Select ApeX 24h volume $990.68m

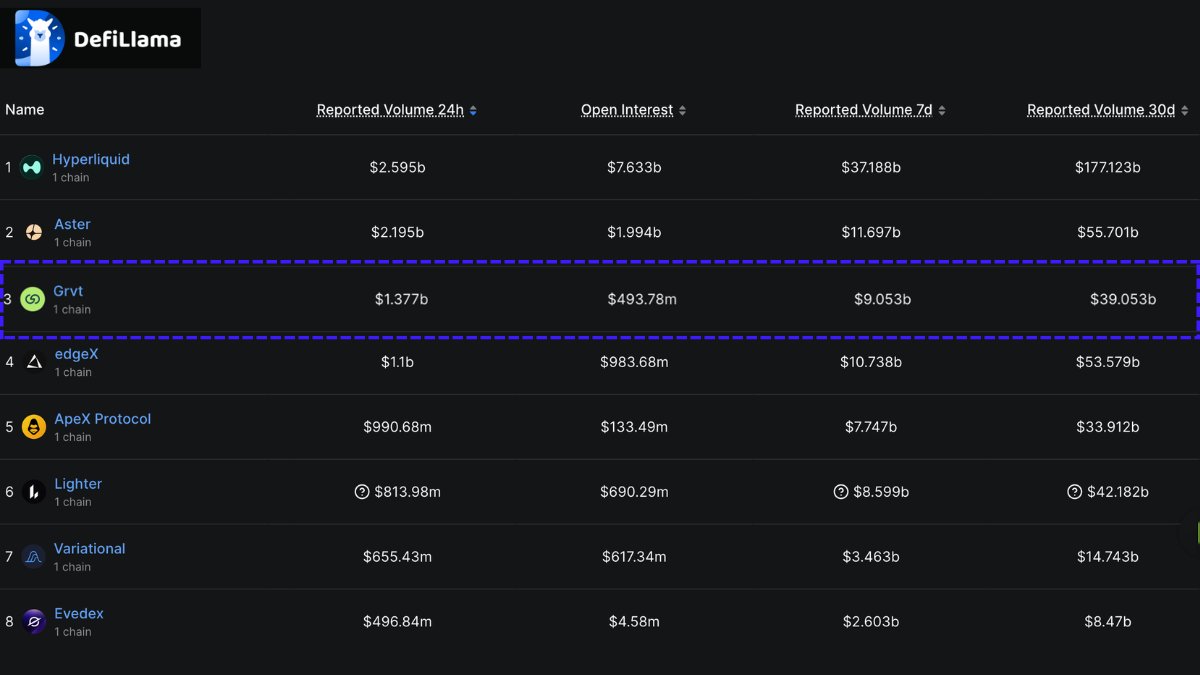coord(397,427)
